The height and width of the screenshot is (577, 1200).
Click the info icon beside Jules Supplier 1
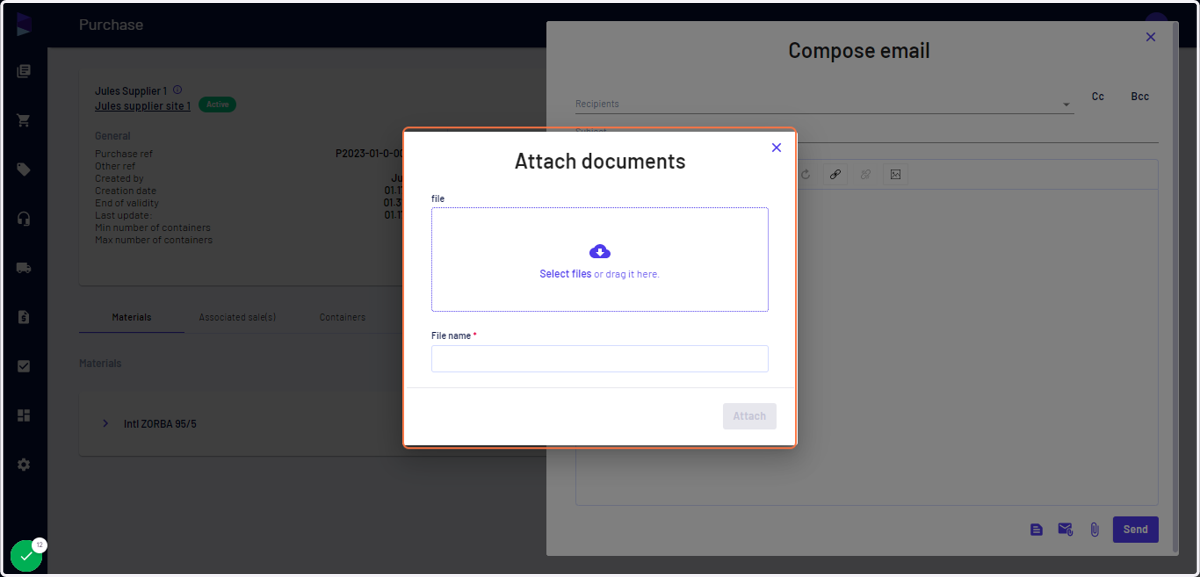(x=177, y=90)
